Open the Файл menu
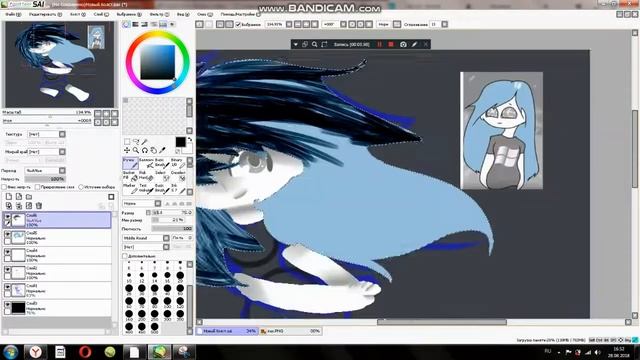 click(x=13, y=14)
